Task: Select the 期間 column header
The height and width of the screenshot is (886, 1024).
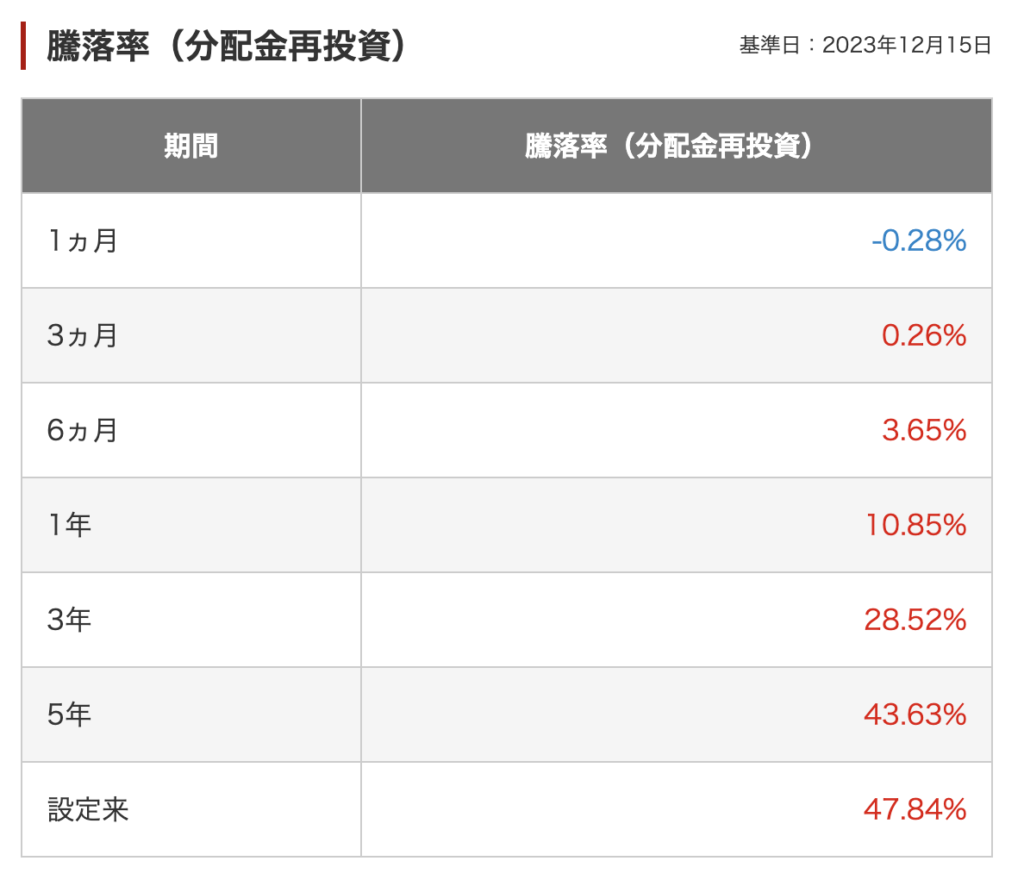Action: coord(191,146)
